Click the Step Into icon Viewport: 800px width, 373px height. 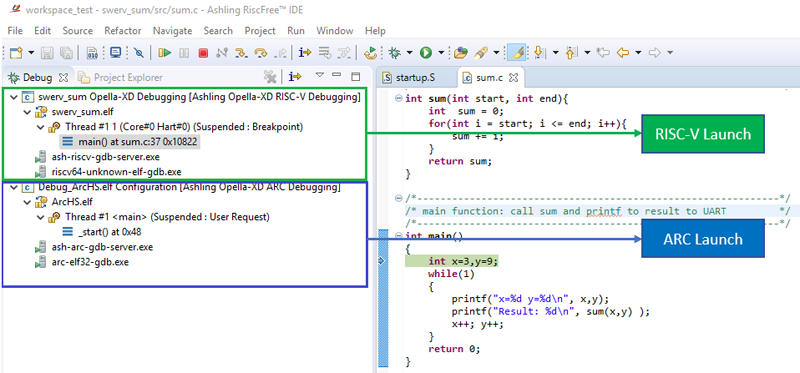[241, 53]
